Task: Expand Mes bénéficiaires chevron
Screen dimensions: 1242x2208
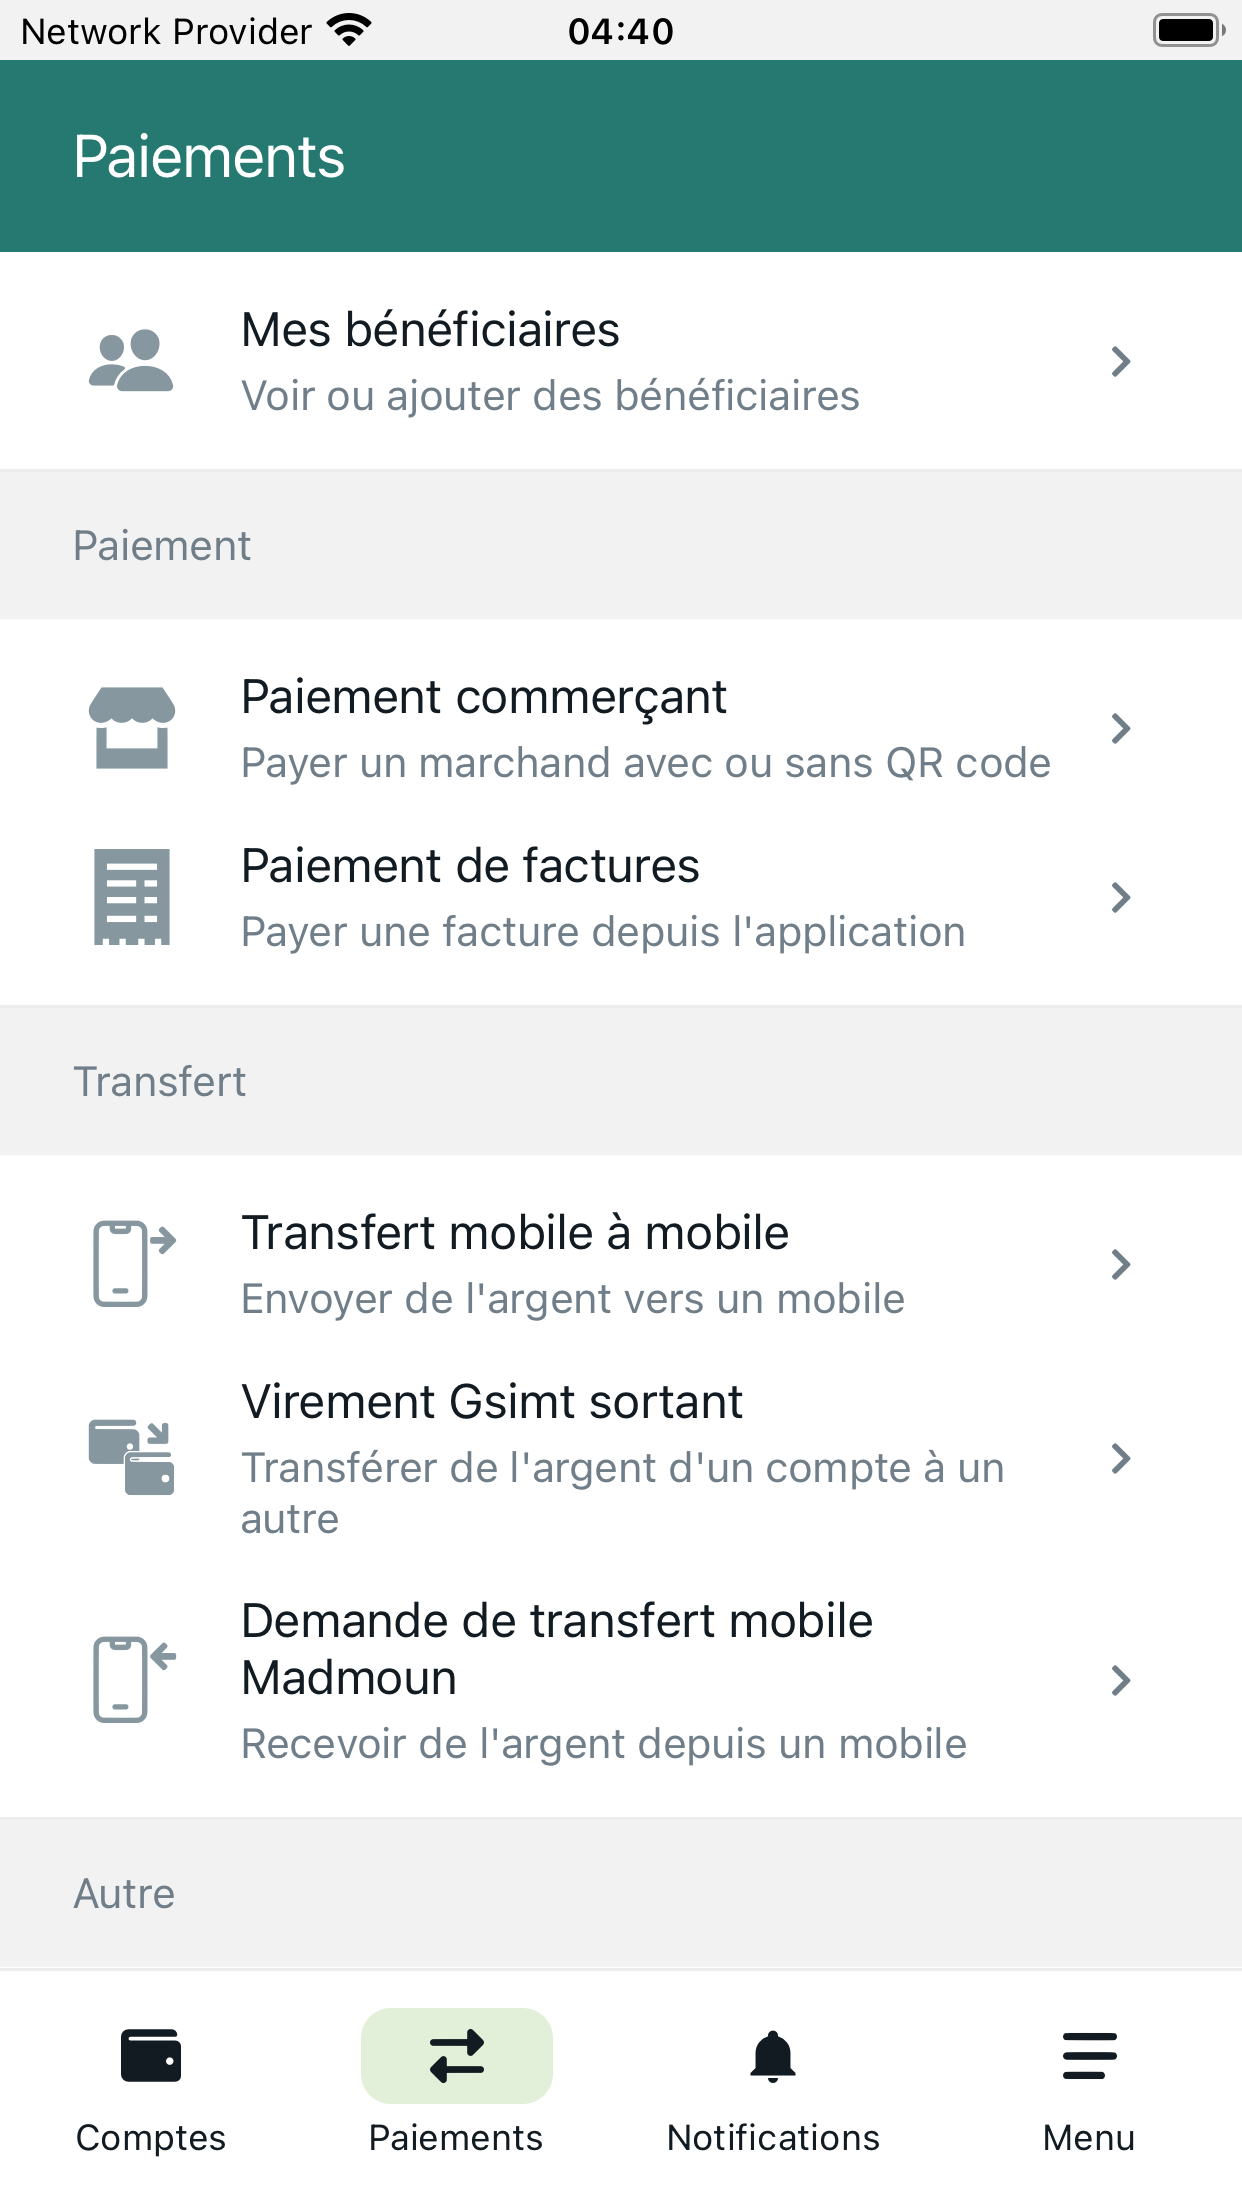Action: pos(1121,361)
